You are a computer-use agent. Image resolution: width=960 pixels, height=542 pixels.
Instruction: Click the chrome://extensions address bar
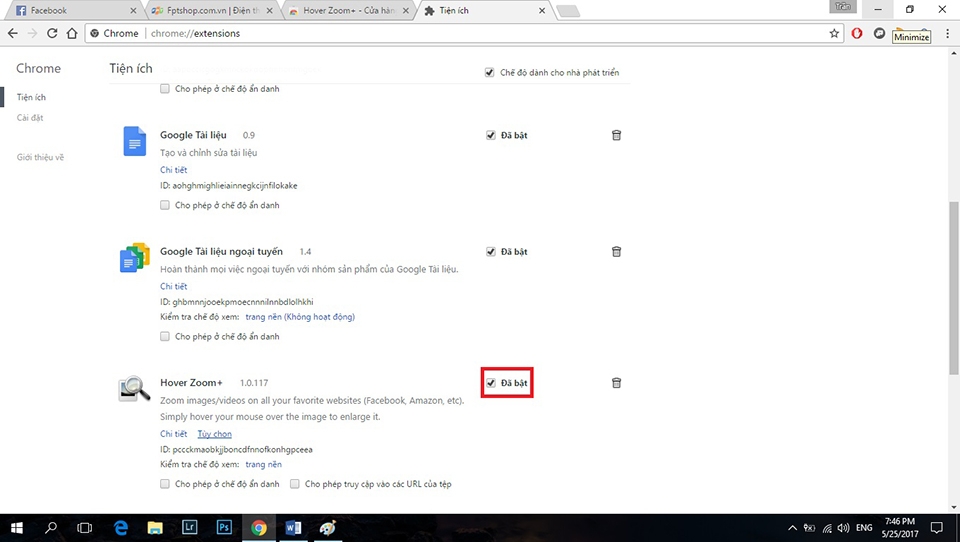(465, 33)
